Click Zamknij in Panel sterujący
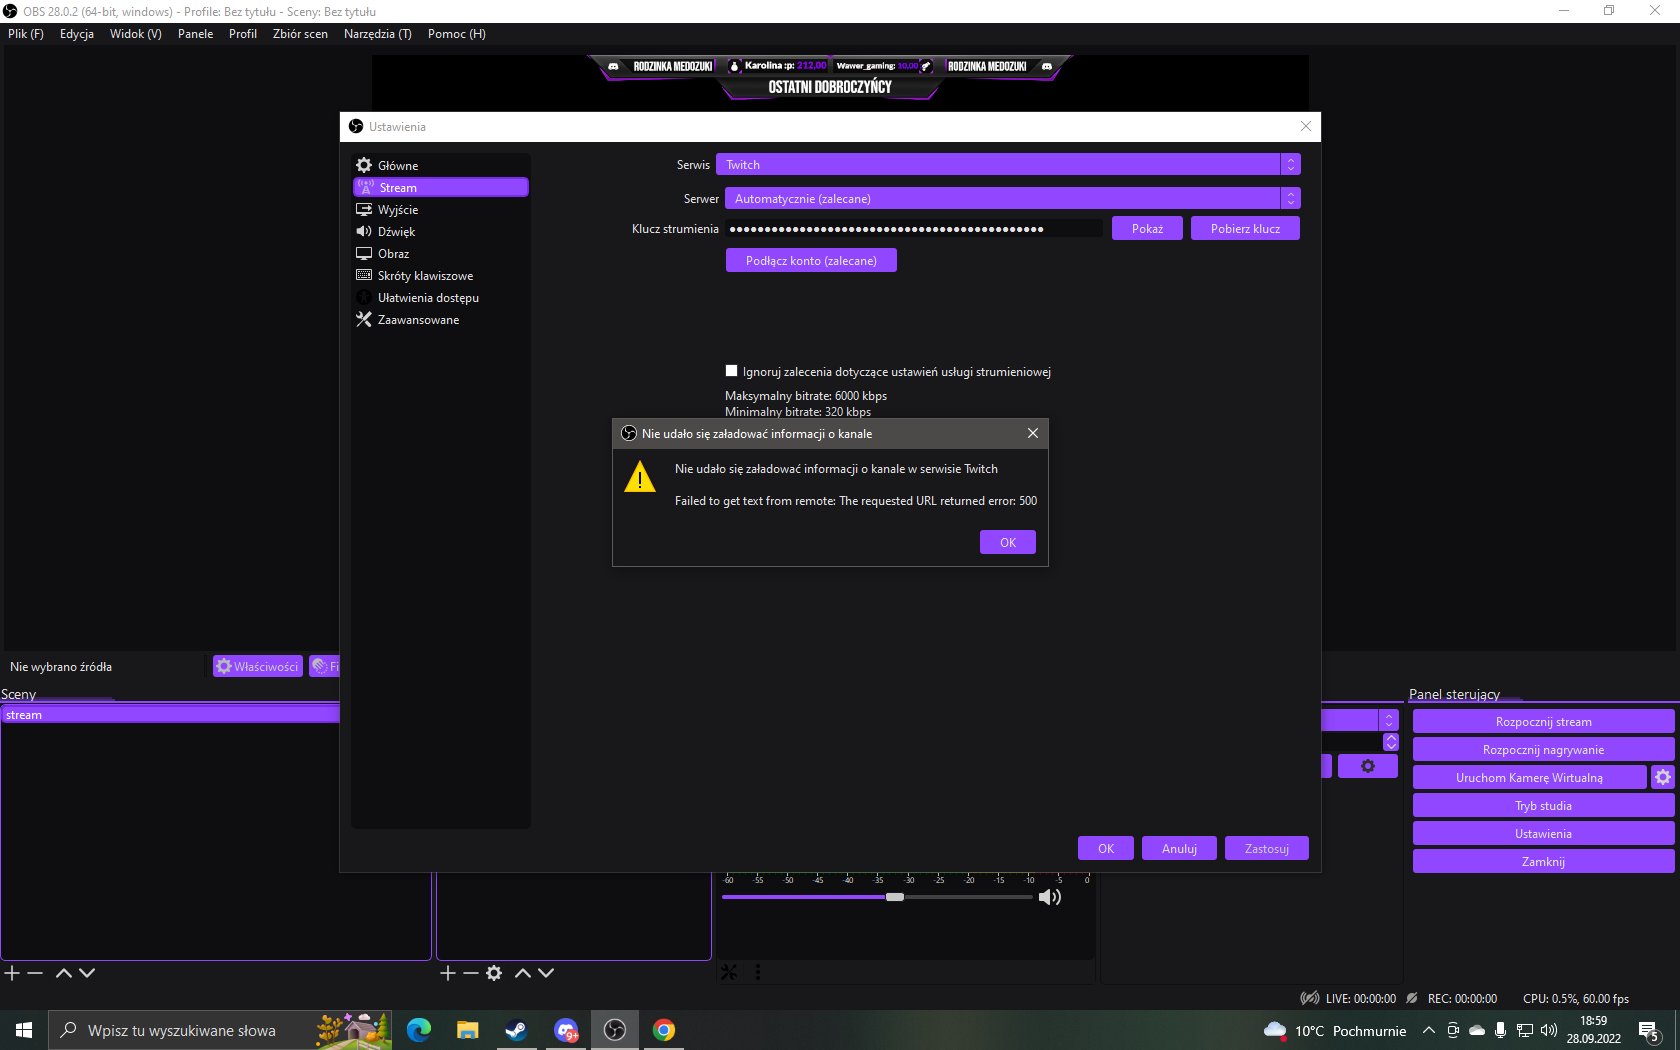This screenshot has width=1680, height=1050. tap(1543, 861)
